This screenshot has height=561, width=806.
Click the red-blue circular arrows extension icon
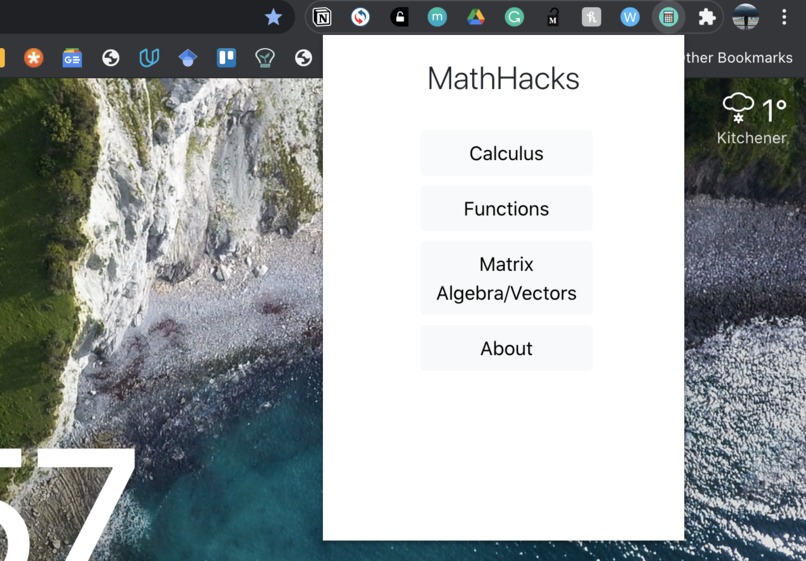click(360, 17)
